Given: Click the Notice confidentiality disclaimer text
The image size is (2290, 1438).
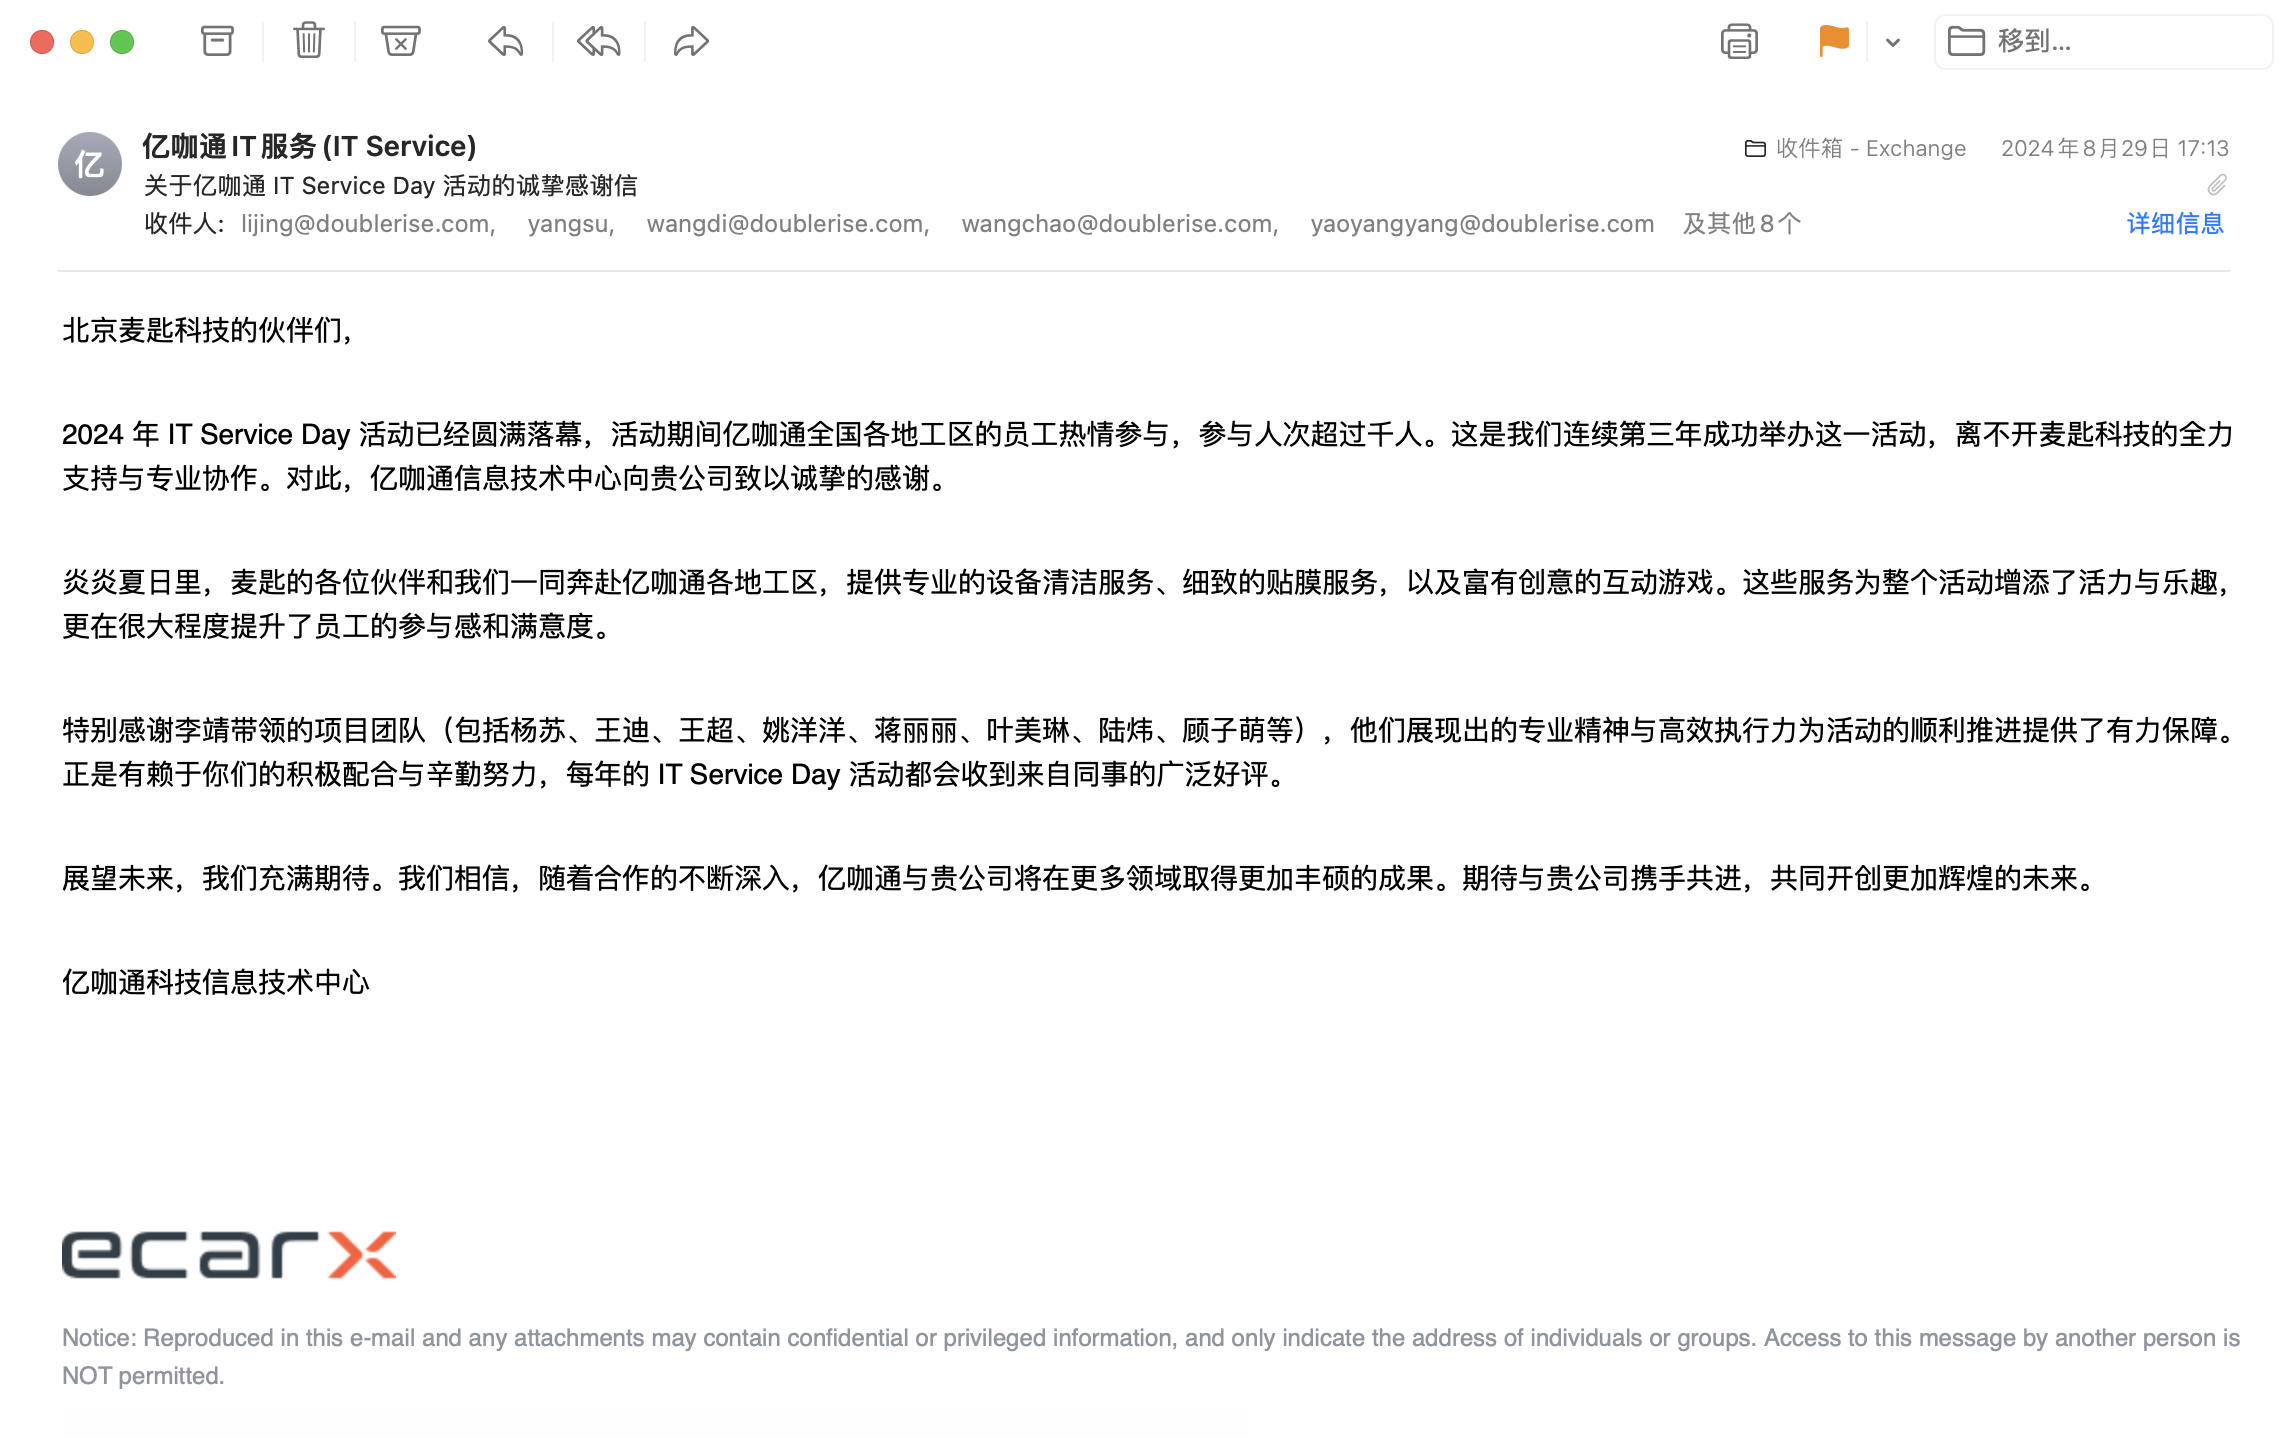Looking at the screenshot, I should (1151, 1357).
